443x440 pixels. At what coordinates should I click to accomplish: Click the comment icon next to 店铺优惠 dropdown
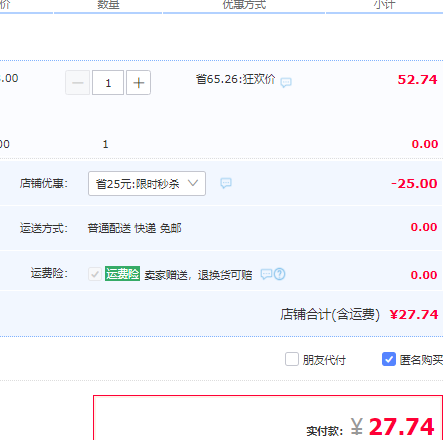[x=226, y=183]
